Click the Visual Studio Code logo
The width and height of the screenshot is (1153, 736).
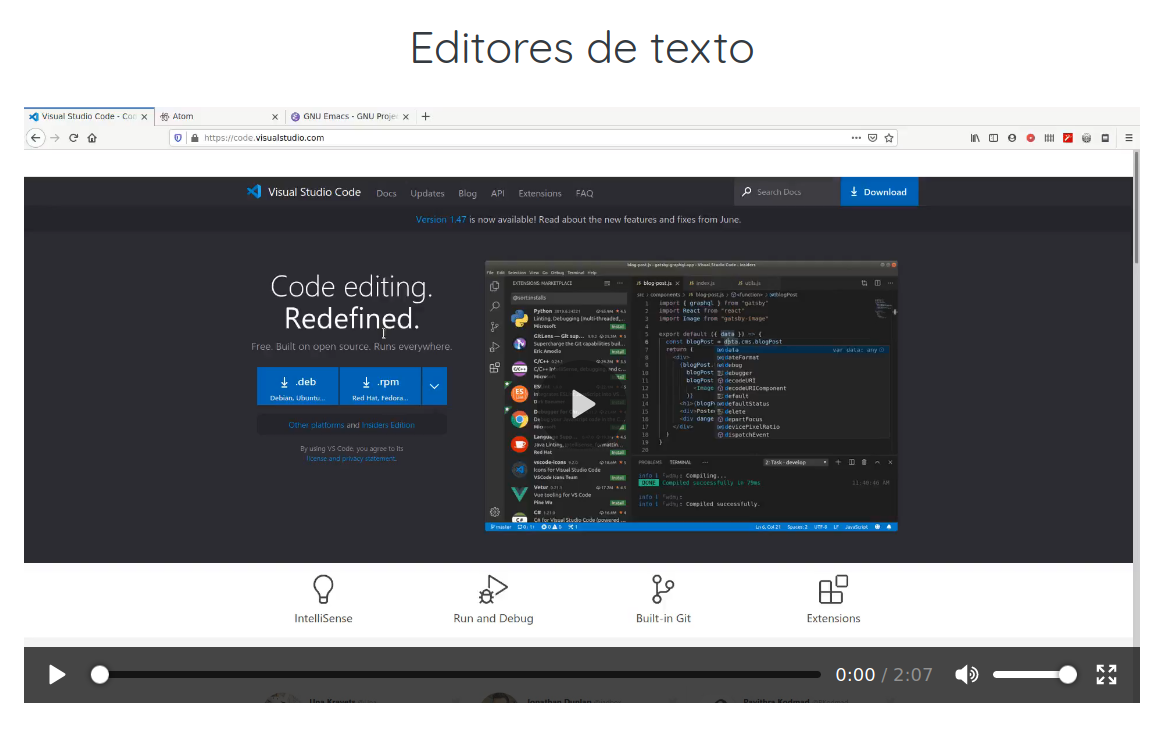point(304,192)
